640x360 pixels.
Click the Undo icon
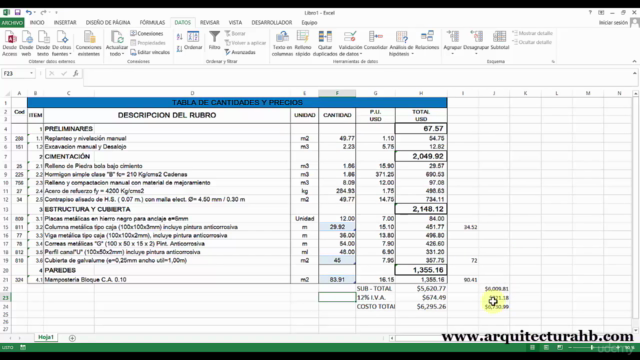coord(28,13)
